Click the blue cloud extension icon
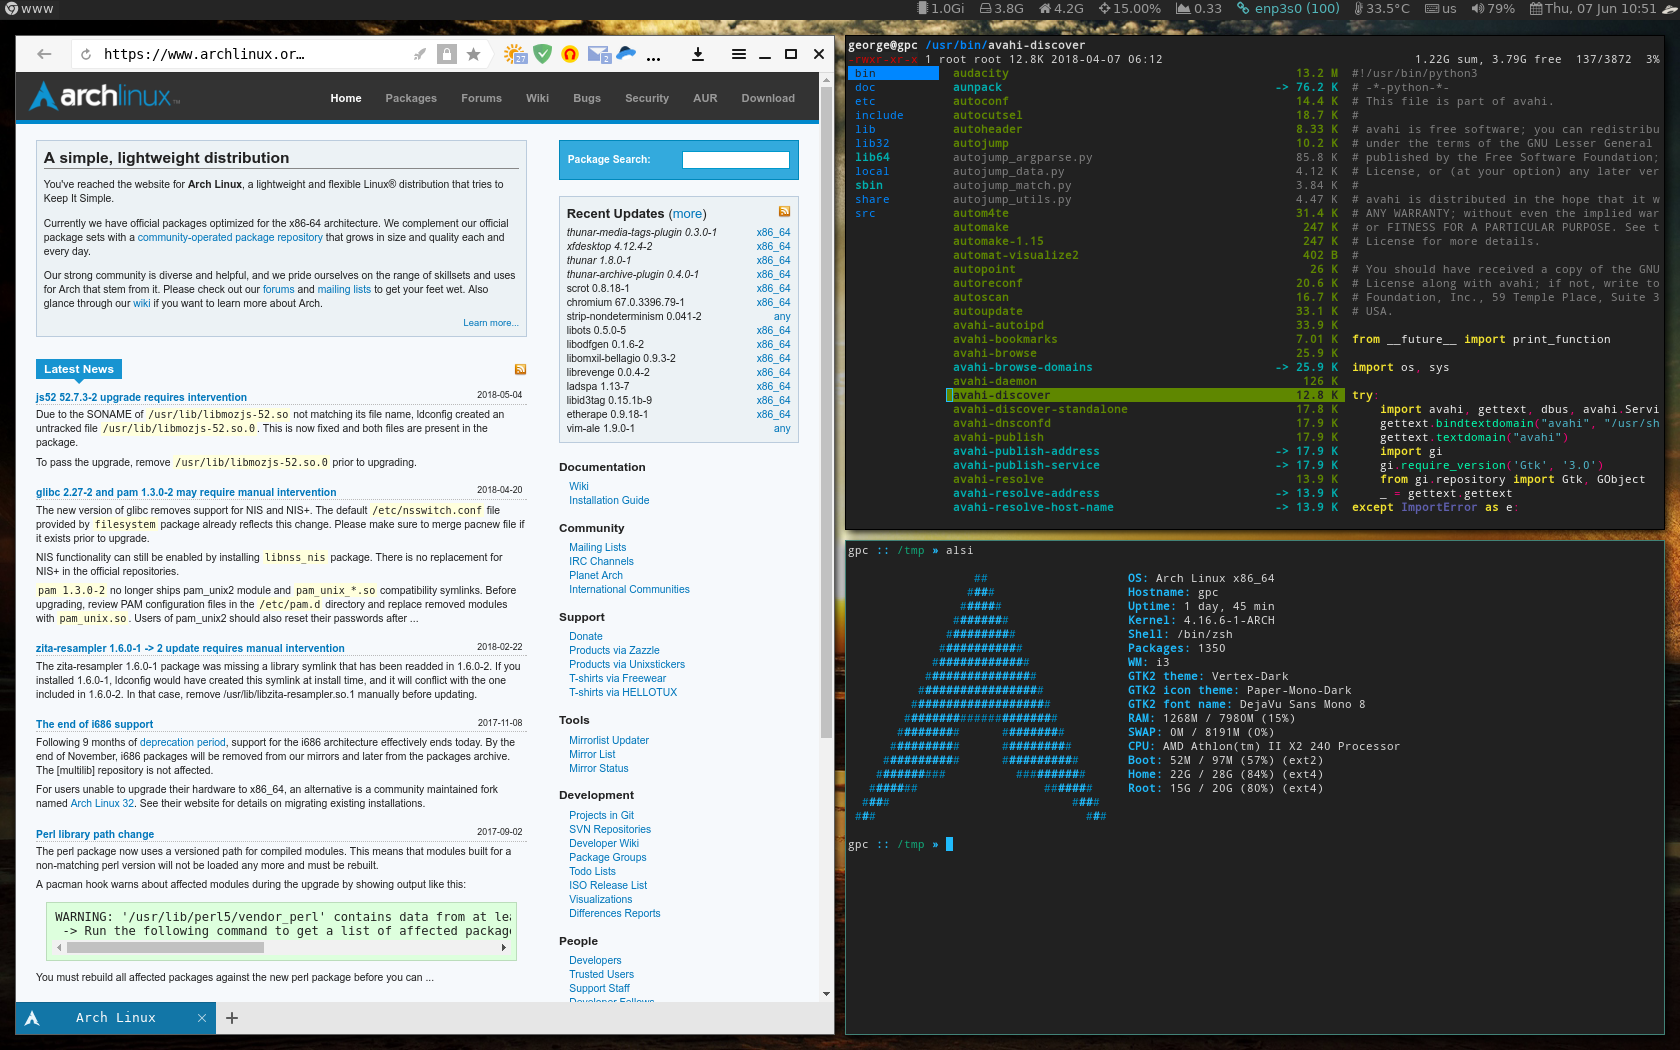1680x1050 pixels. pyautogui.click(x=626, y=53)
